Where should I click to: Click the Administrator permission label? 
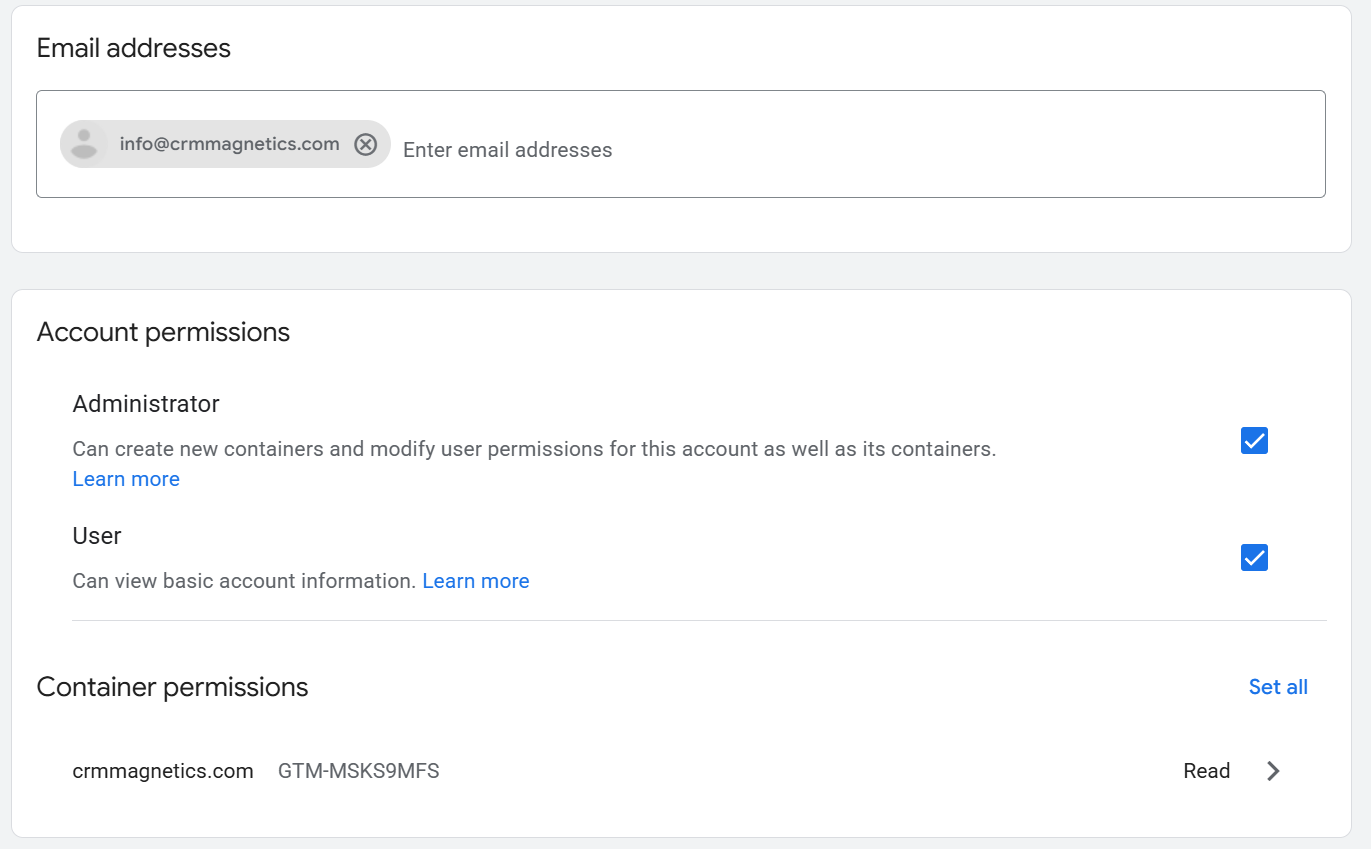[x=146, y=404]
